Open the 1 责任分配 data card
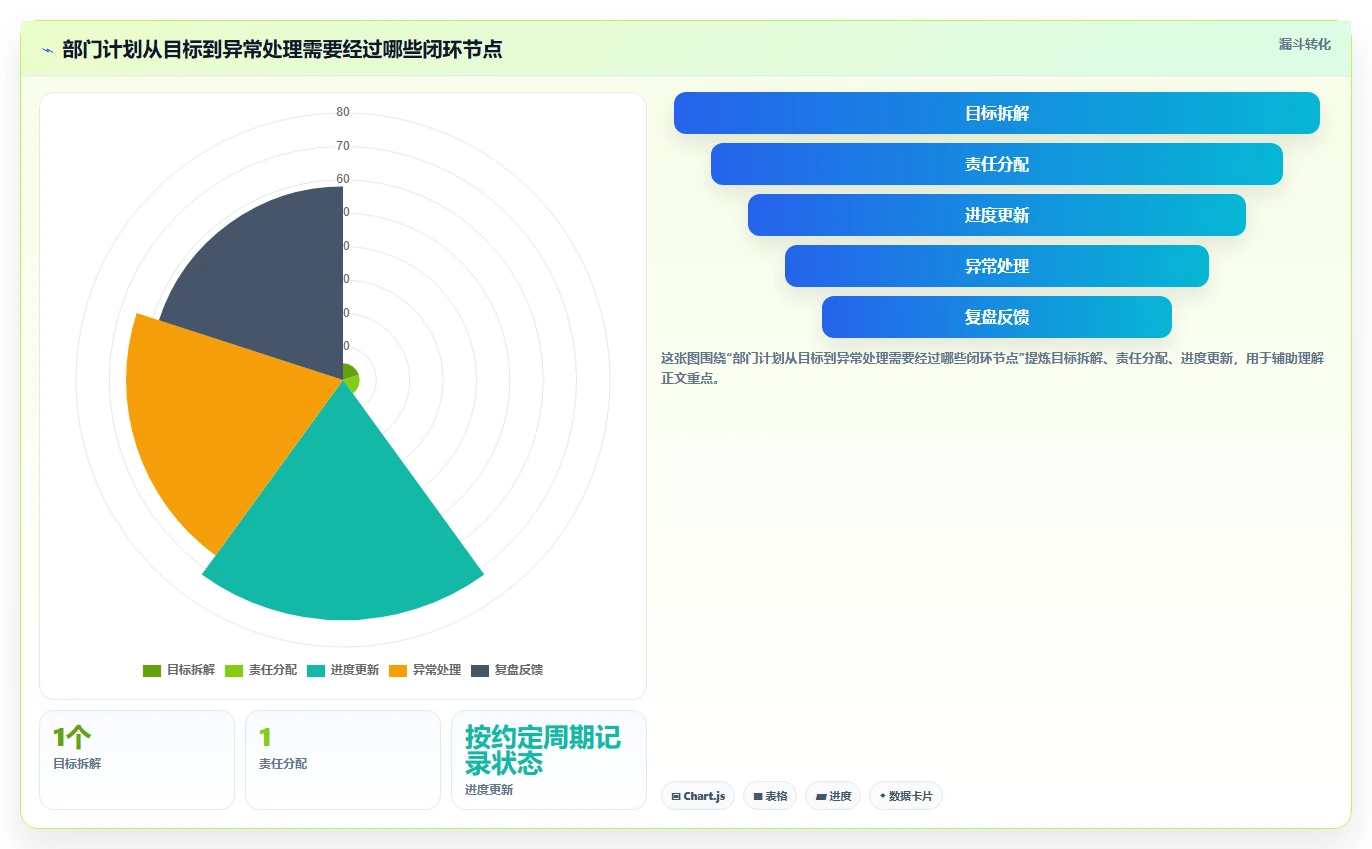The image size is (1372, 849). pos(343,760)
